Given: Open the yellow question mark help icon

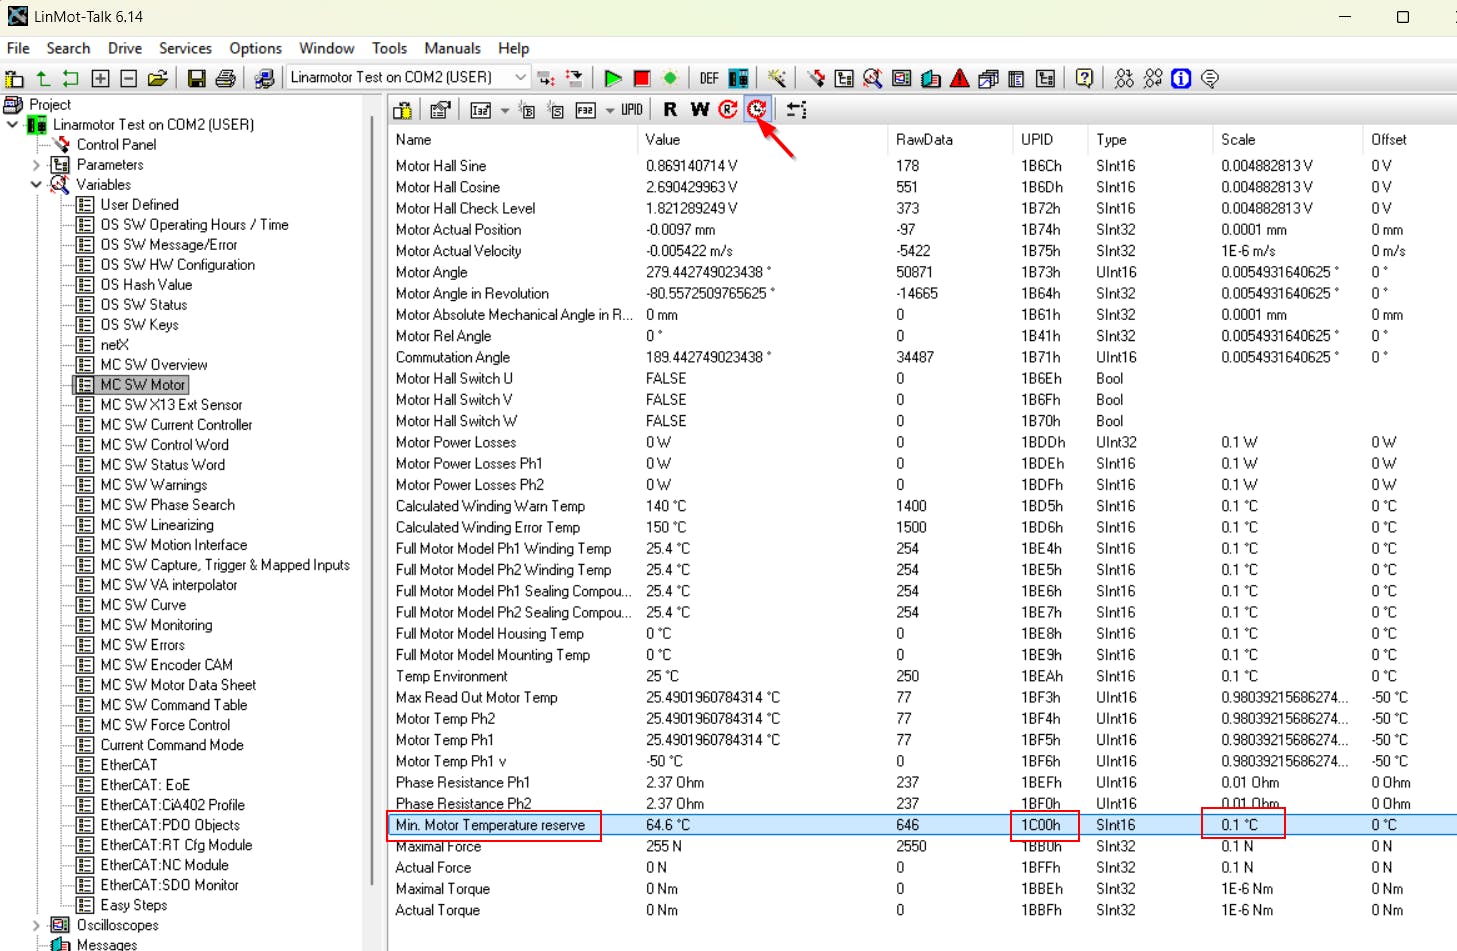Looking at the screenshot, I should (x=1084, y=78).
